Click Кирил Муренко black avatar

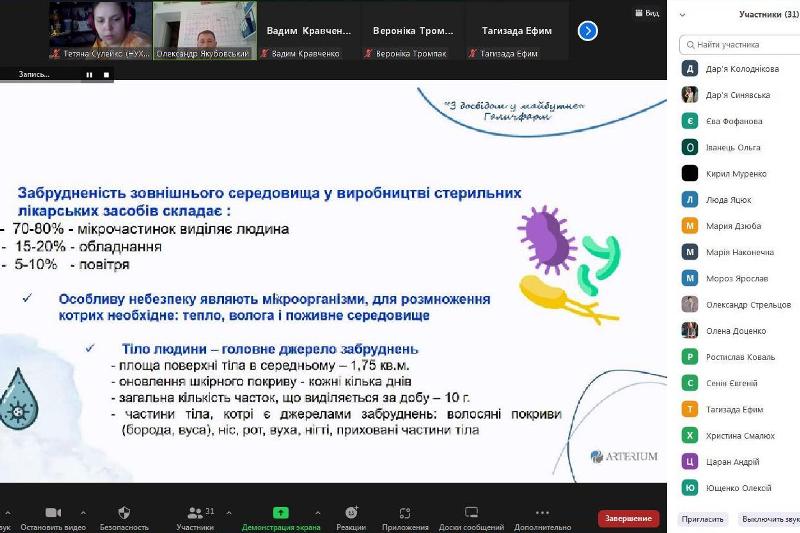pyautogui.click(x=690, y=173)
